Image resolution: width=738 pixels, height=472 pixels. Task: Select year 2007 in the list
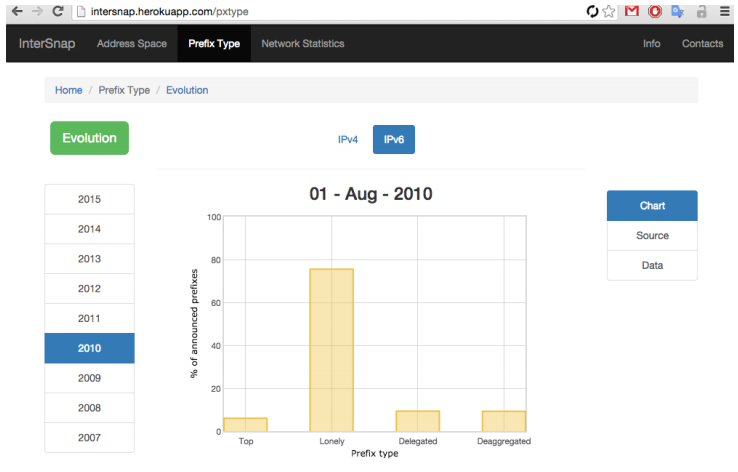(x=89, y=438)
